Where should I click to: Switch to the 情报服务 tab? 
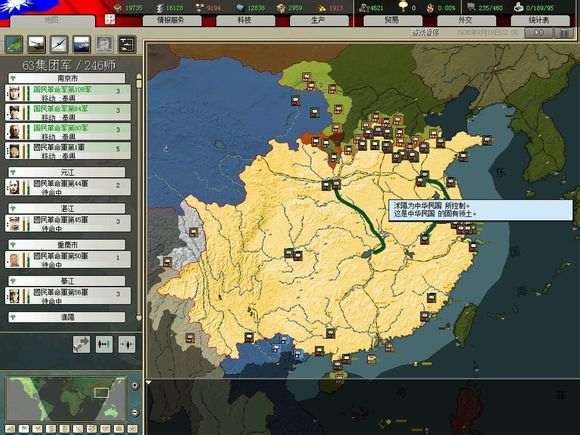point(171,20)
